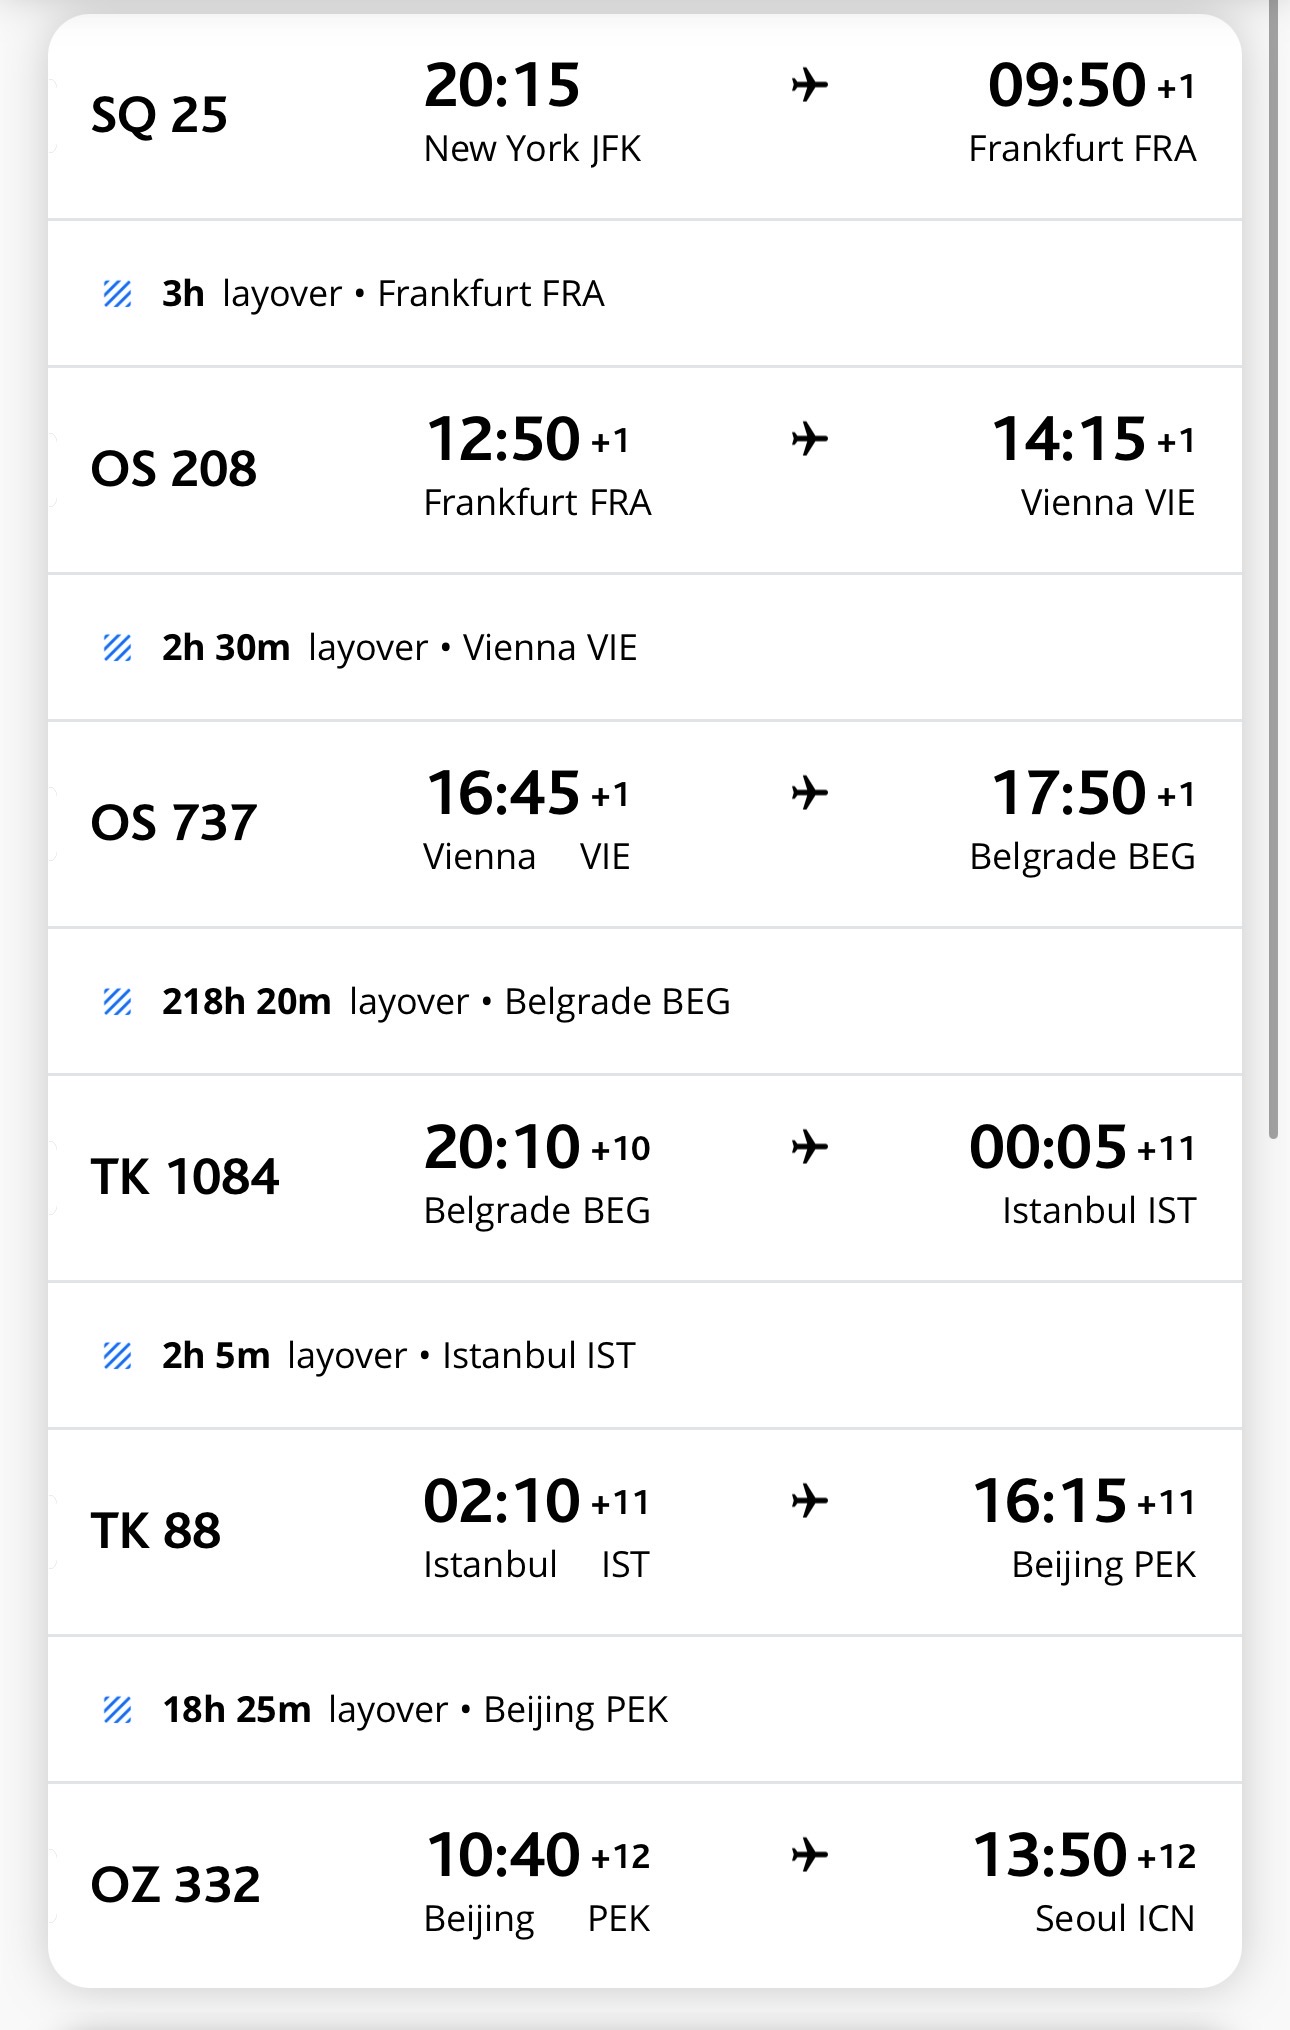Screen dimensions: 1290x2030
Task: Click the airplane icon on TK 1084 row
Action: click(x=809, y=1147)
